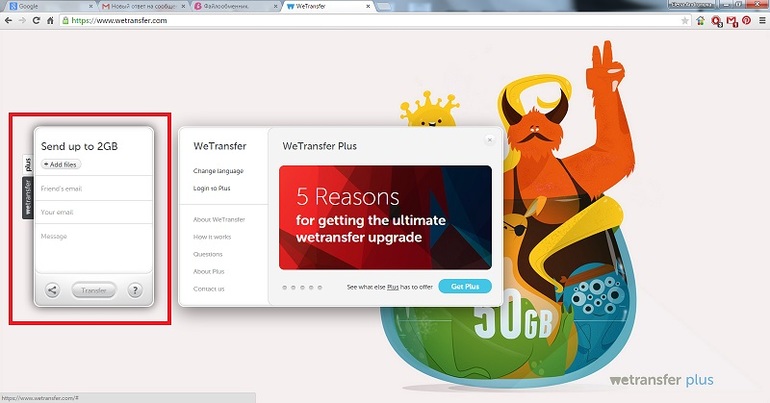Close the Google tab

(90, 6)
